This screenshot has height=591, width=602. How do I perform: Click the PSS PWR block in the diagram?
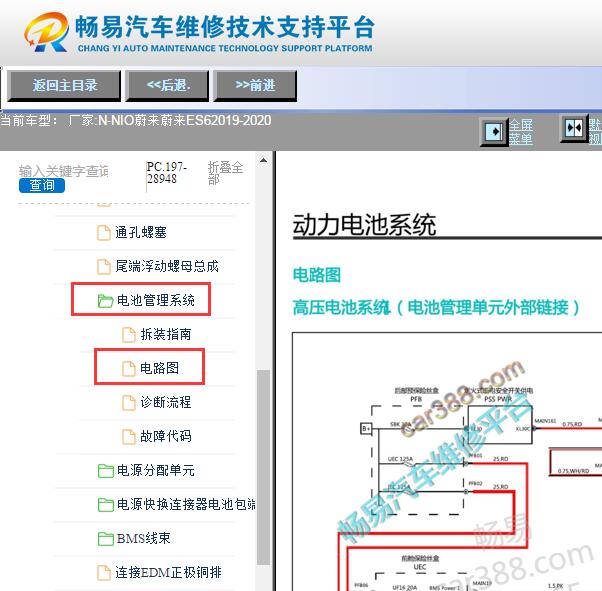[500, 424]
